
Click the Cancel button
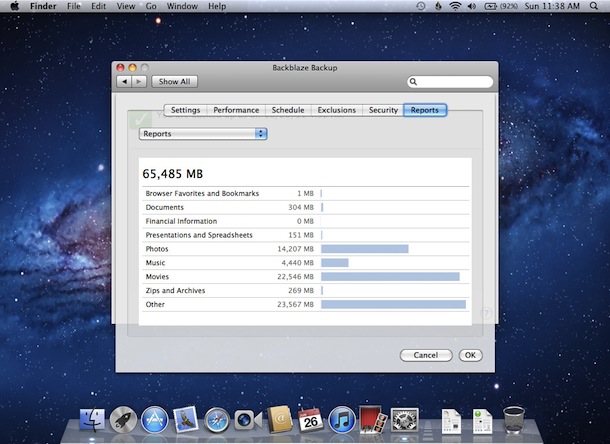tap(425, 355)
